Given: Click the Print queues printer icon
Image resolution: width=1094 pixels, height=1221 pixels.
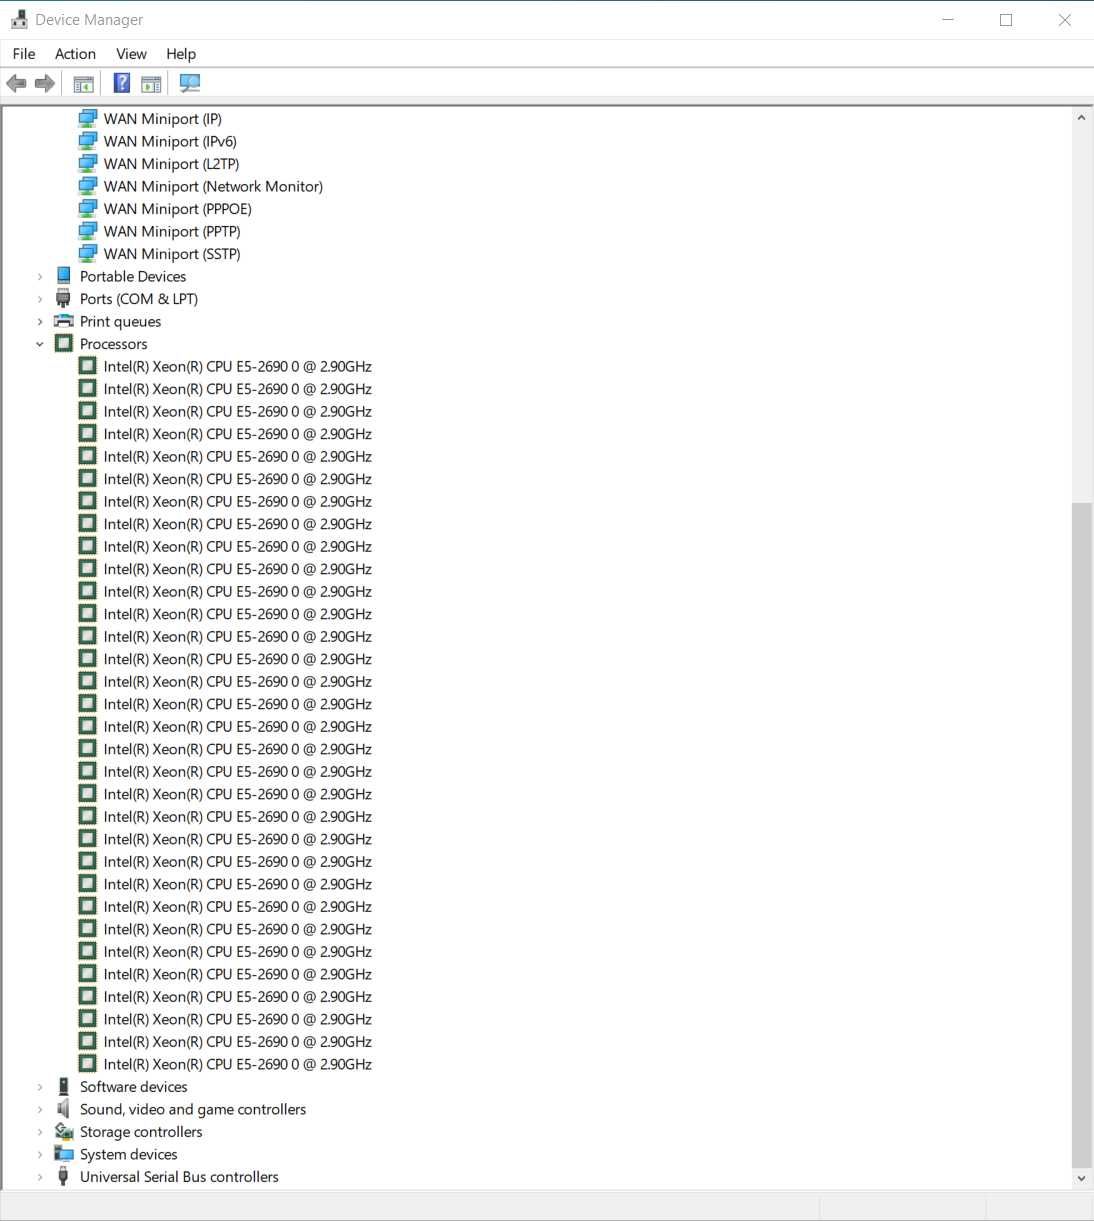Looking at the screenshot, I should click(x=64, y=321).
